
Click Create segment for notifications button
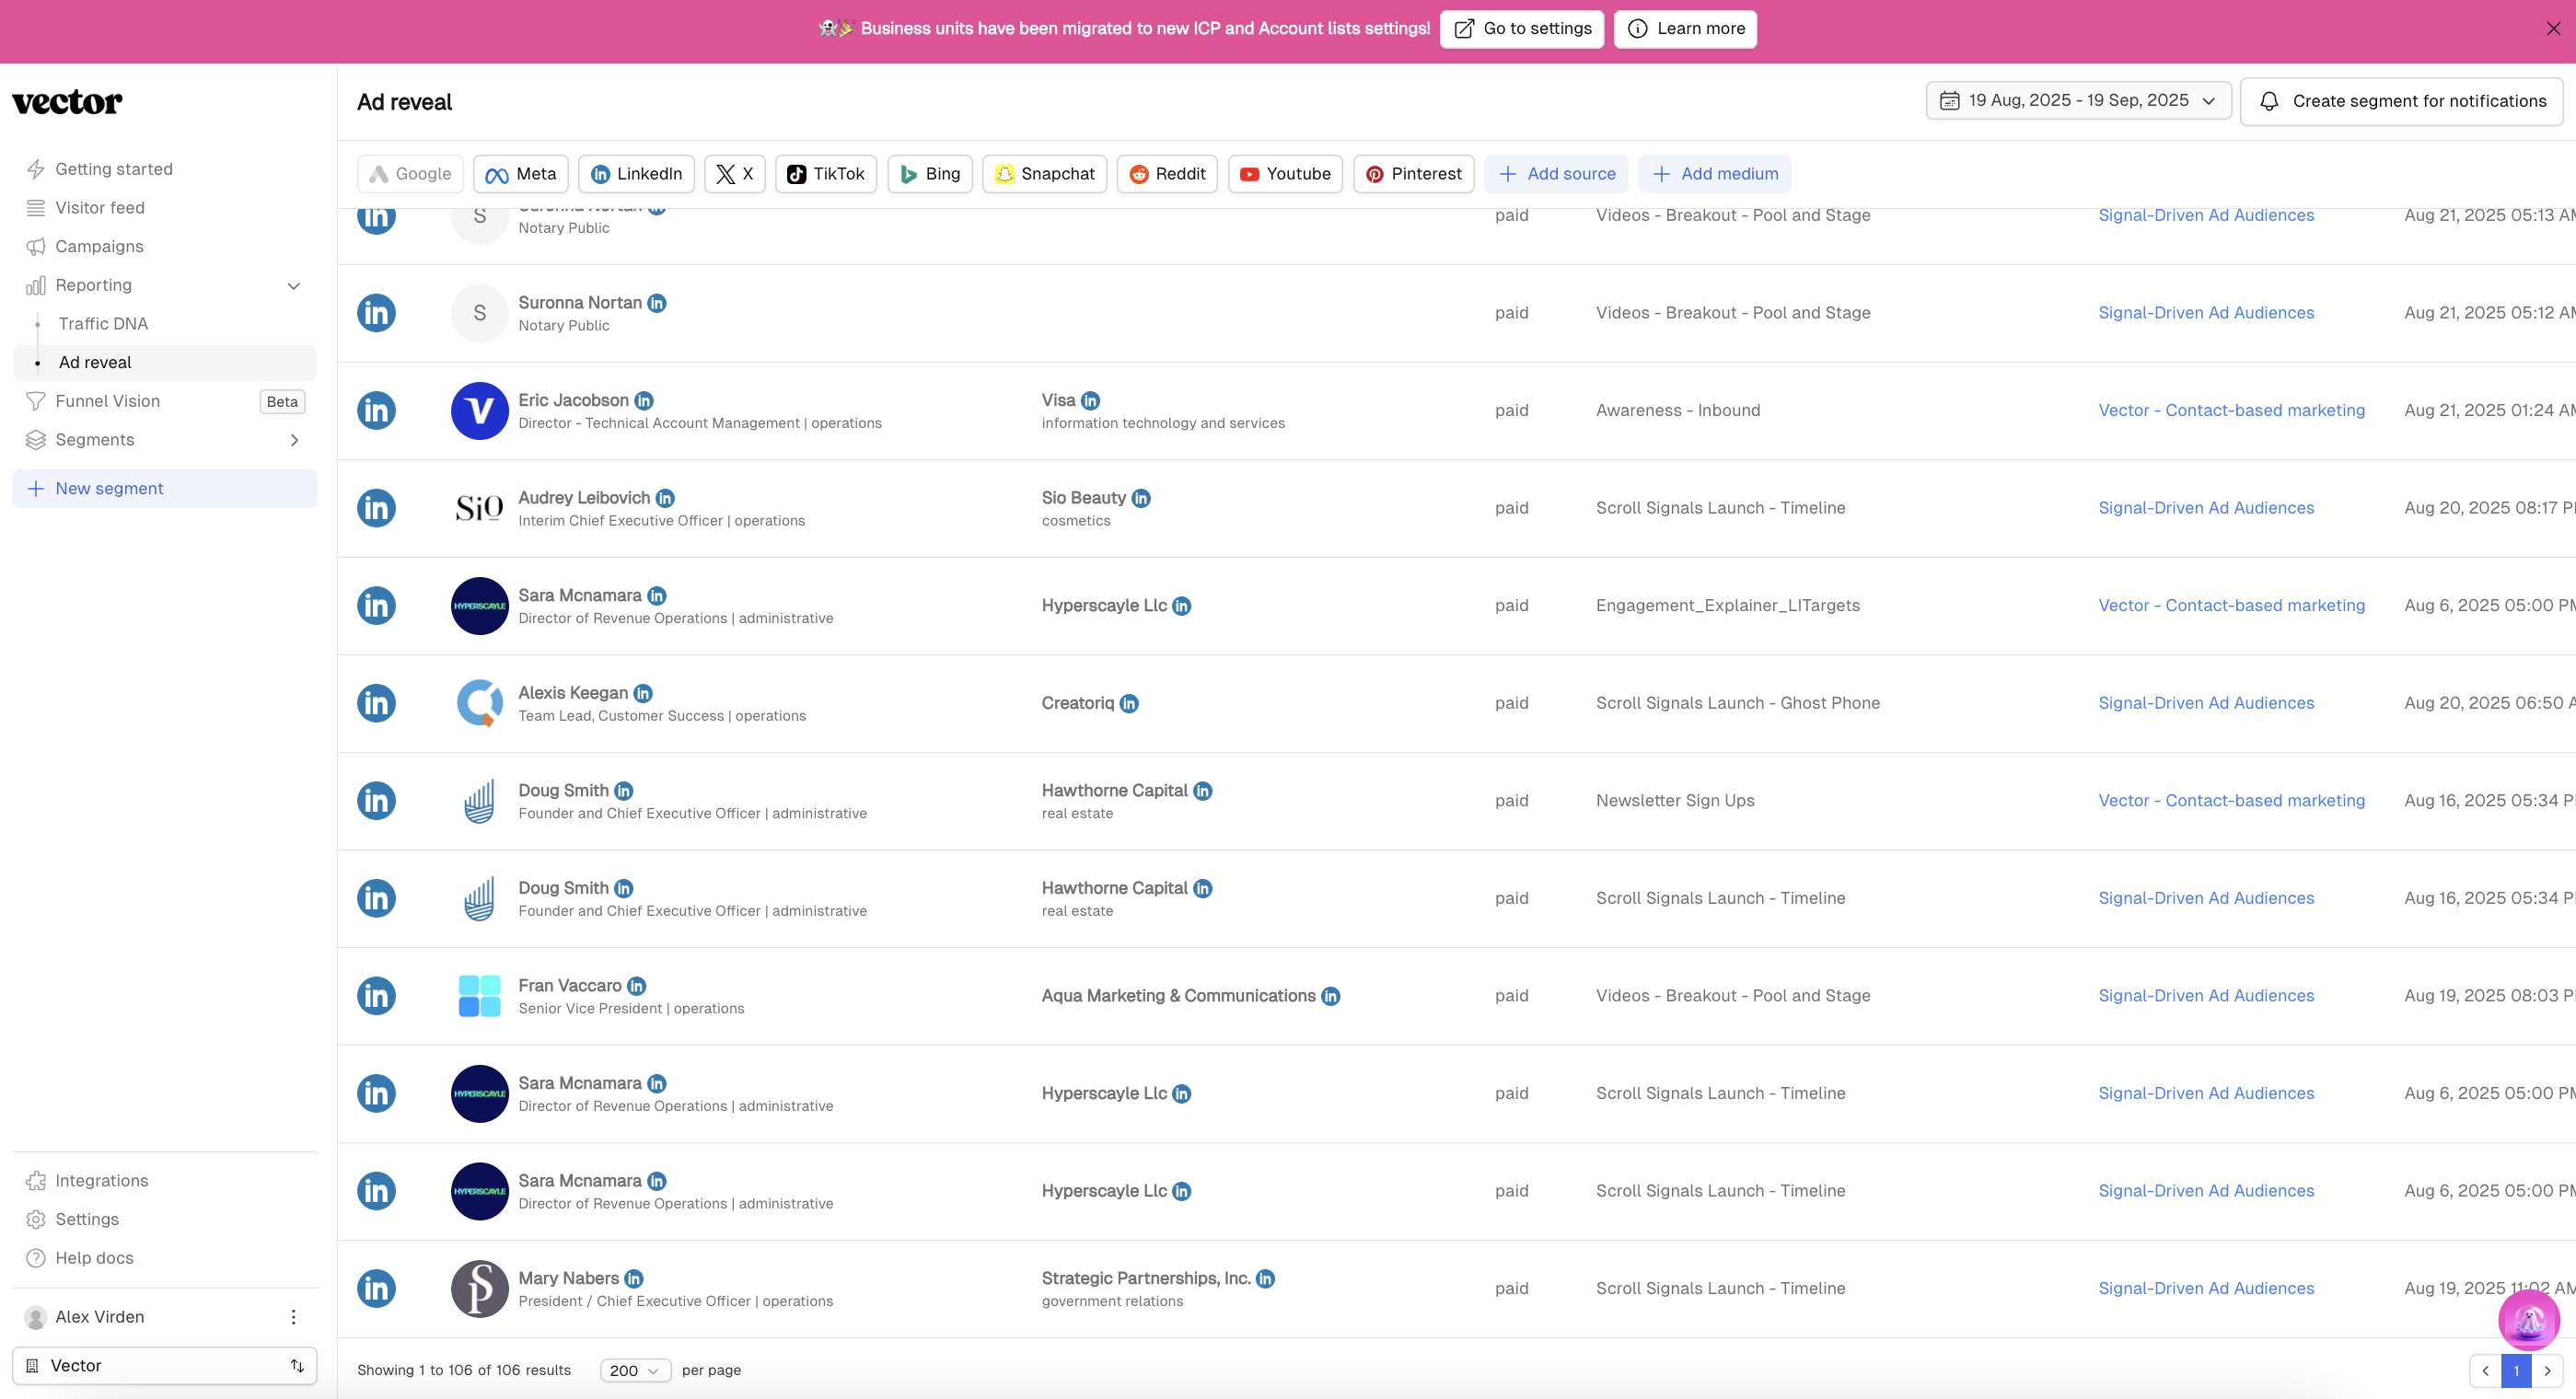coord(2401,101)
